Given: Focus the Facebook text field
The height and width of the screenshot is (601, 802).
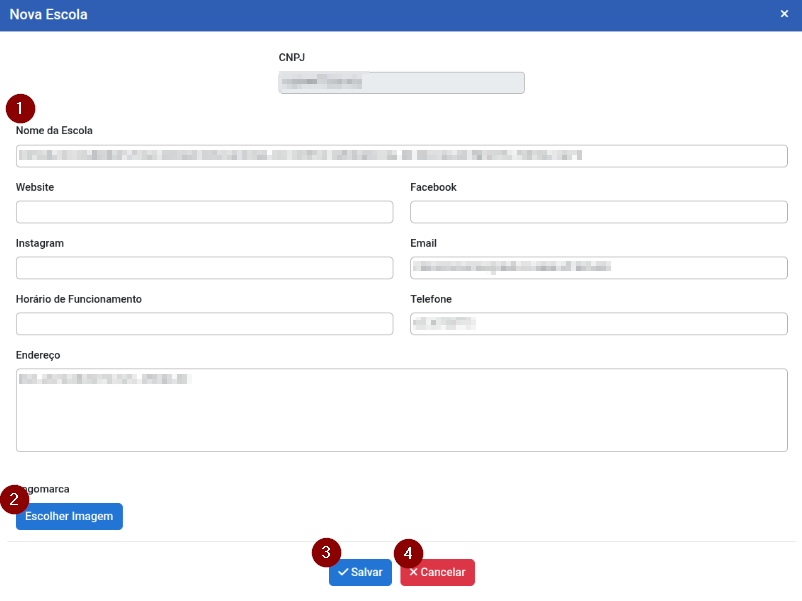Looking at the screenshot, I should tap(598, 212).
